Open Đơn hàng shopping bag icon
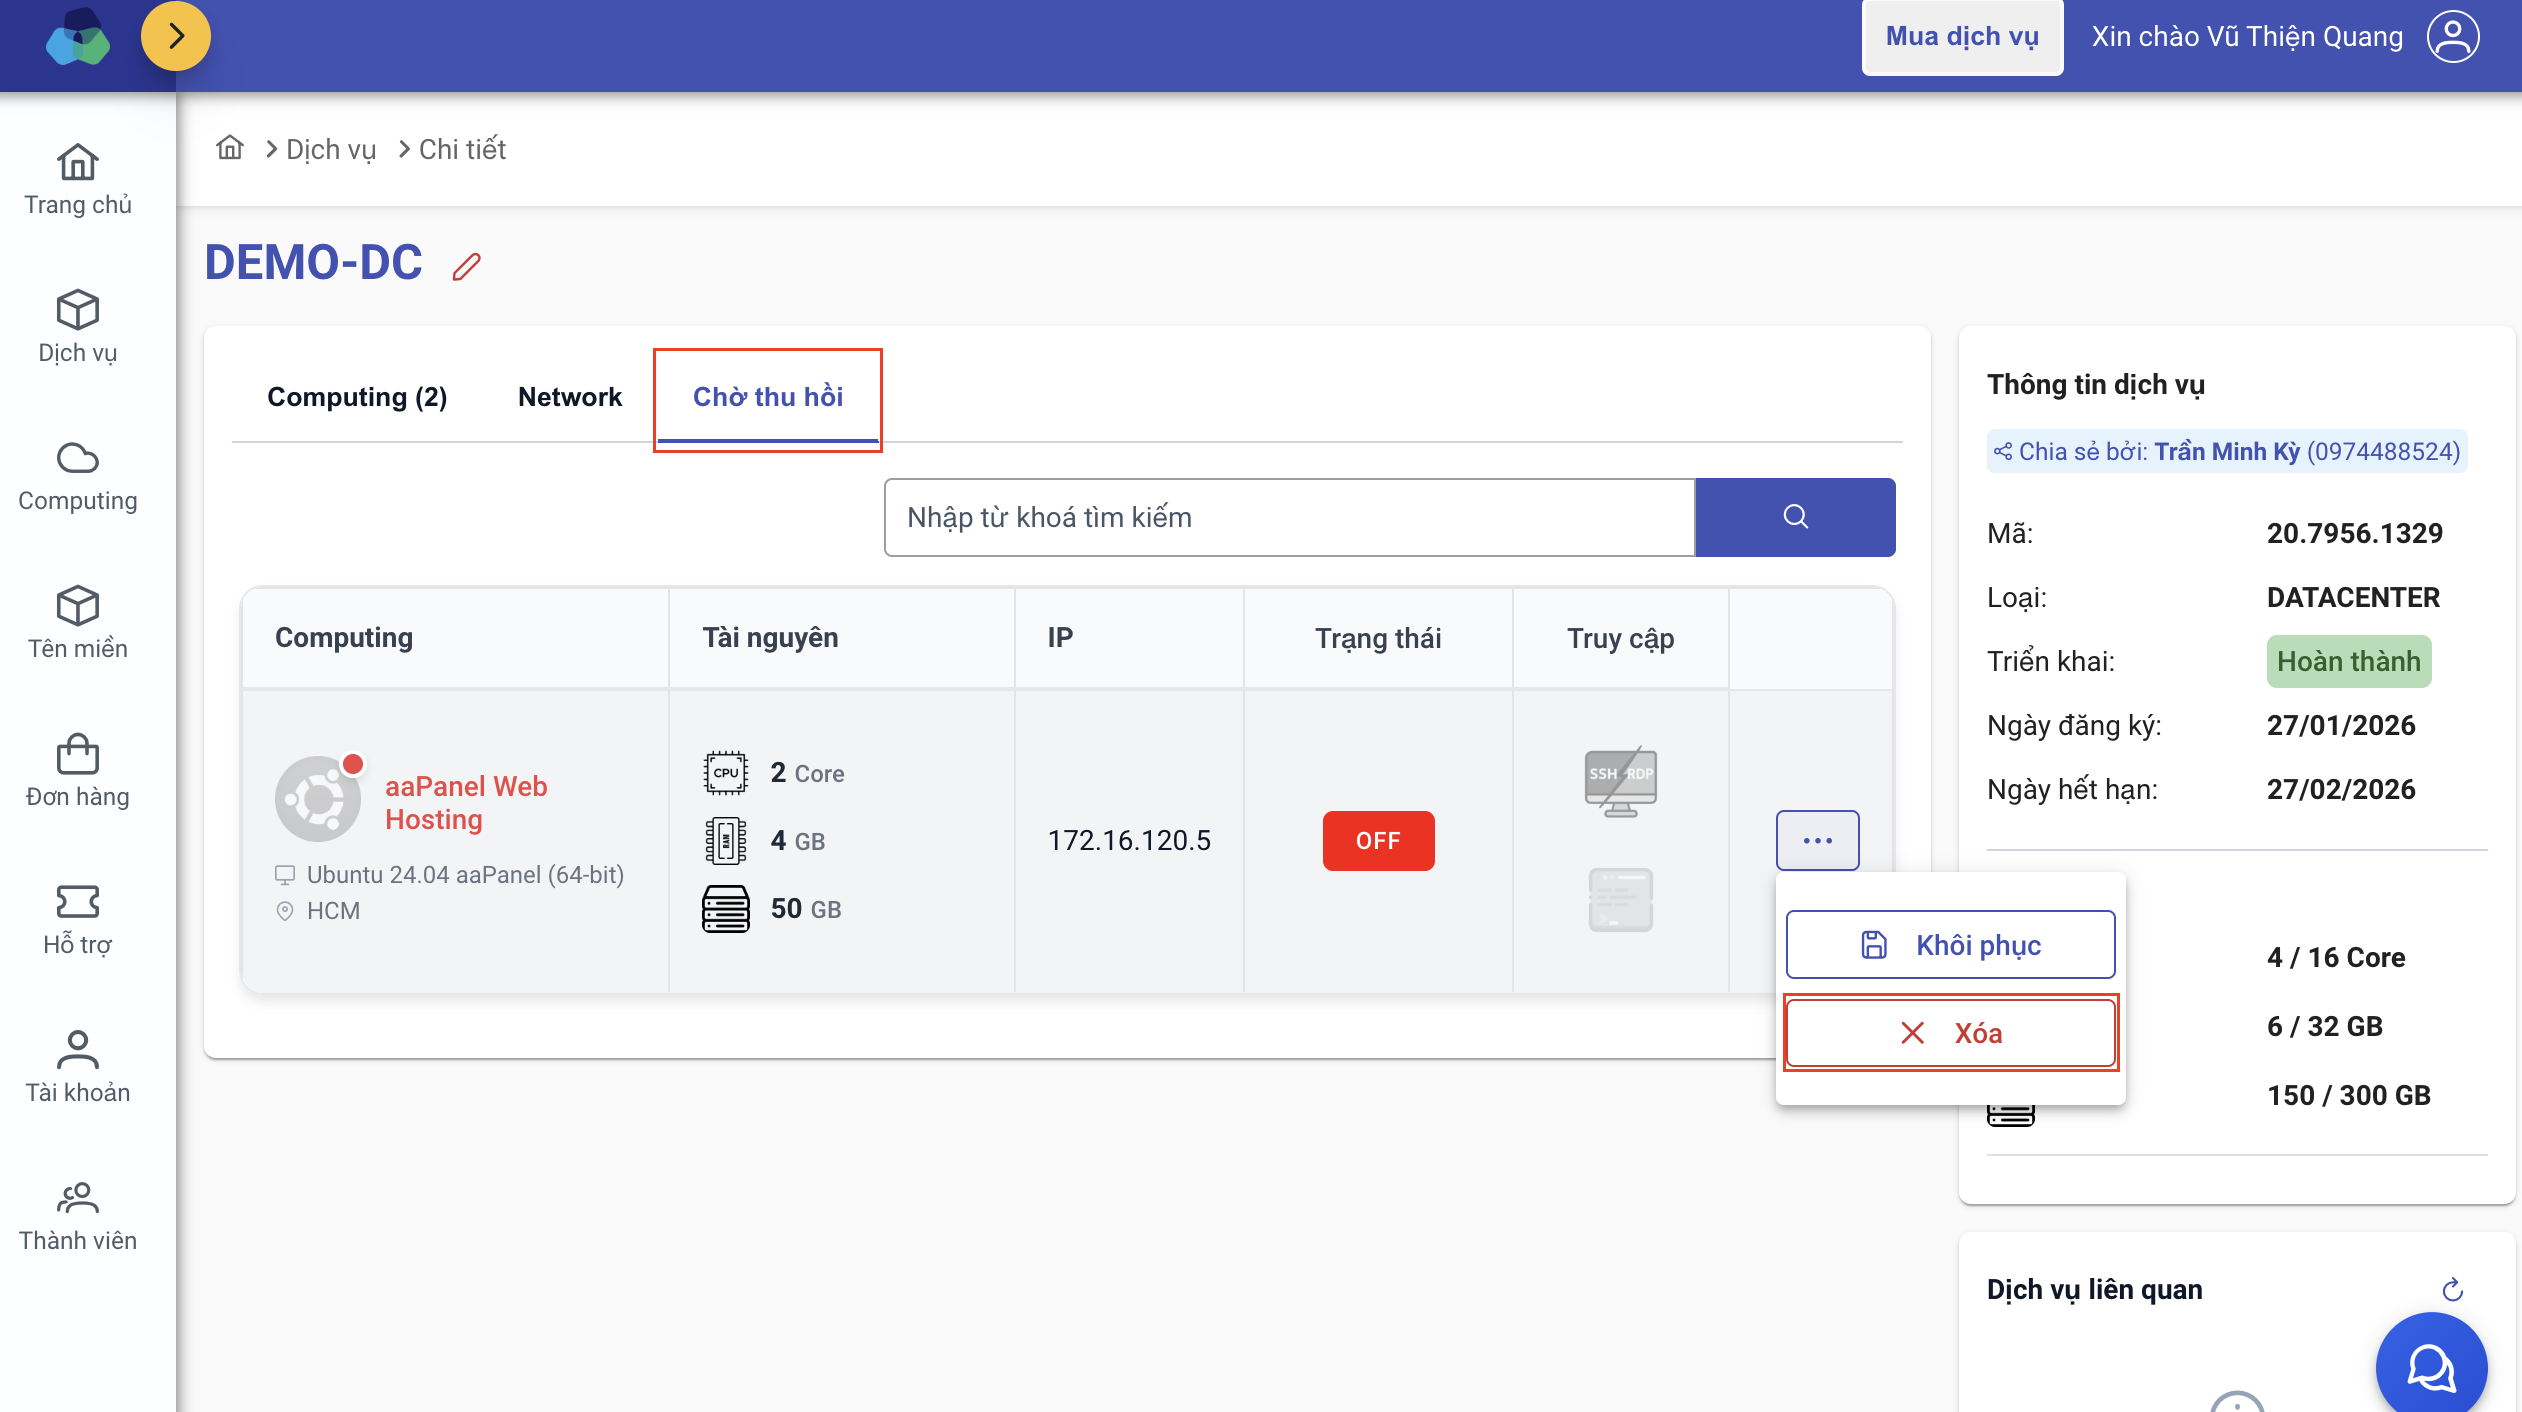This screenshot has height=1412, width=2522. tap(78, 755)
